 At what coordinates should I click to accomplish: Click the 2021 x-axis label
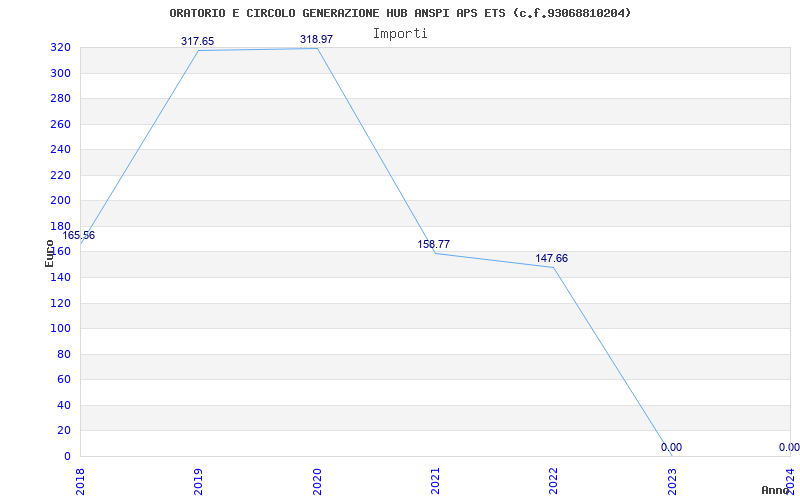click(x=435, y=480)
